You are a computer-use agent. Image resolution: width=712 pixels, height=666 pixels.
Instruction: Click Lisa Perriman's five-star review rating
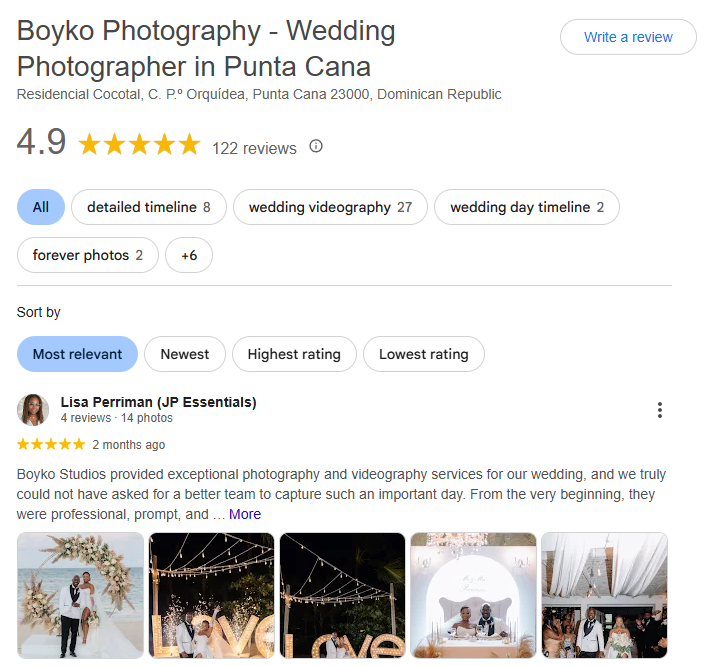pos(51,444)
